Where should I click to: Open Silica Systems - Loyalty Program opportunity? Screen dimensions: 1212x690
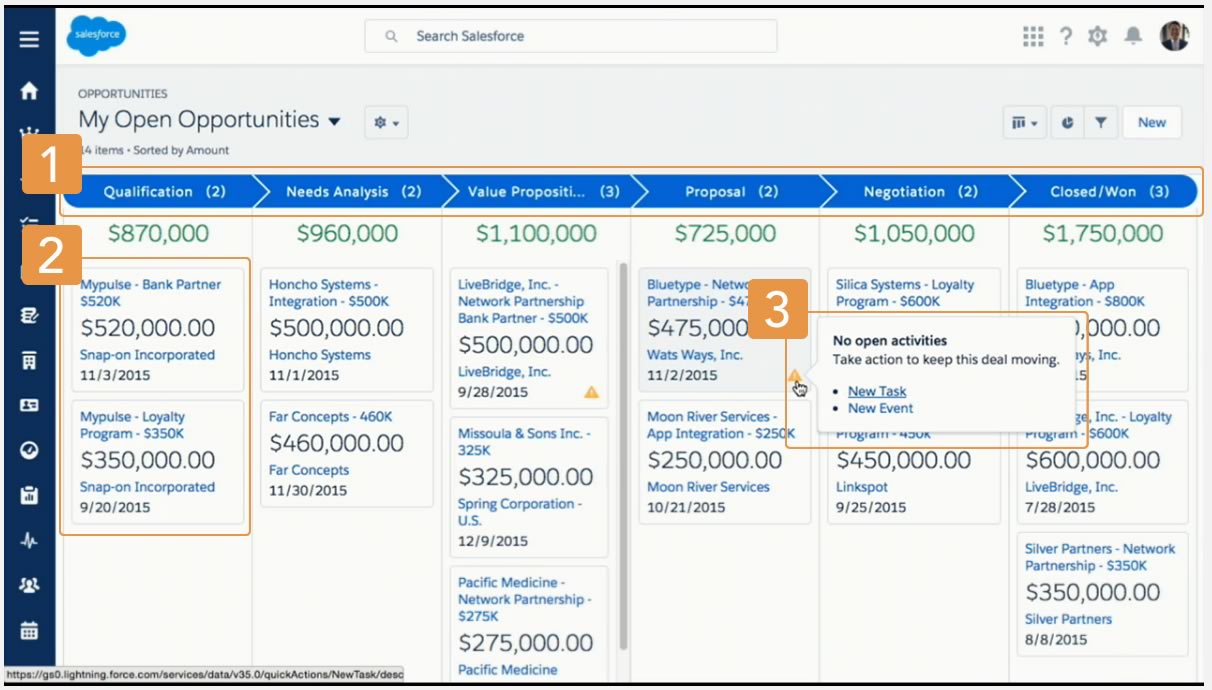pos(904,293)
